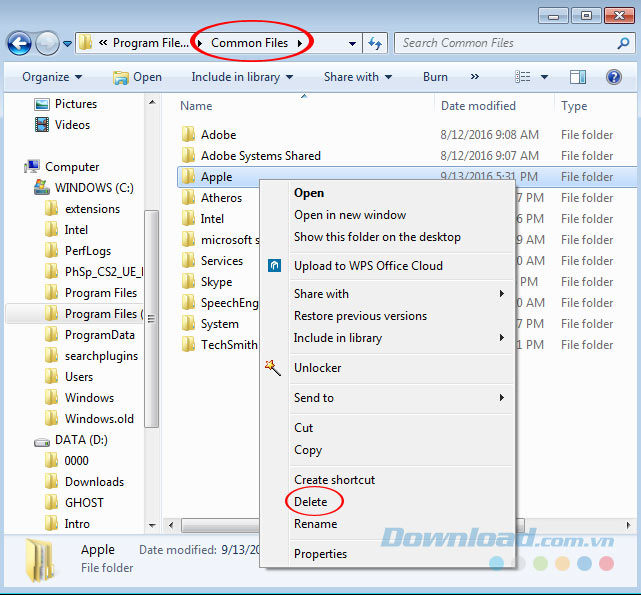The height and width of the screenshot is (595, 641).
Task: Click the change view icon in toolbar
Action: [523, 77]
